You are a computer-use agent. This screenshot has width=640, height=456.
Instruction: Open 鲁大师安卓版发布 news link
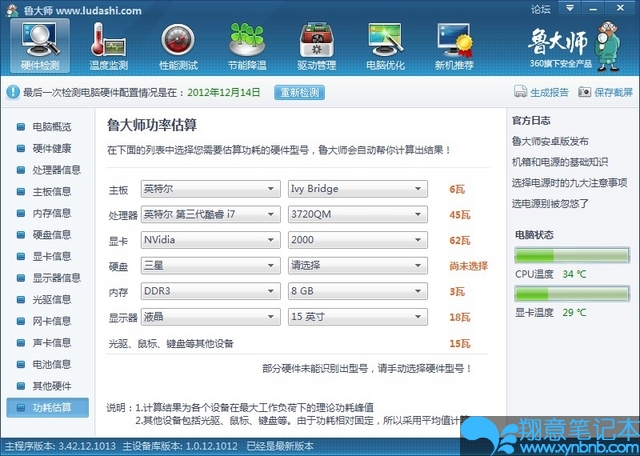(x=550, y=141)
